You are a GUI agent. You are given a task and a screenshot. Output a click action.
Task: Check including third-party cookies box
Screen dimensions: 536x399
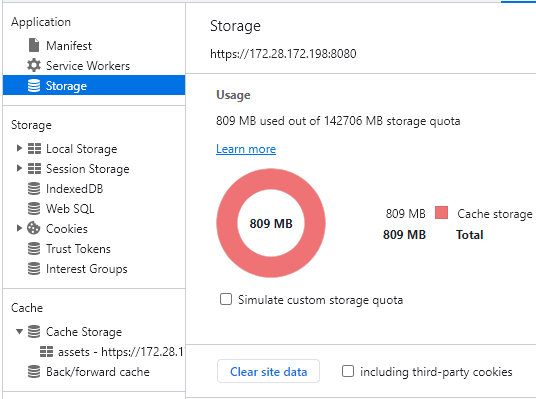click(x=348, y=371)
